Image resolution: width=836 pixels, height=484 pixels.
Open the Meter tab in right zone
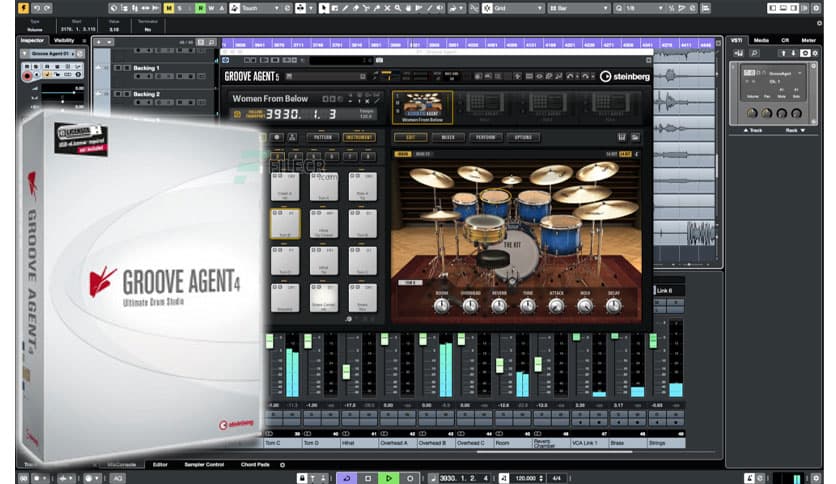[808, 40]
